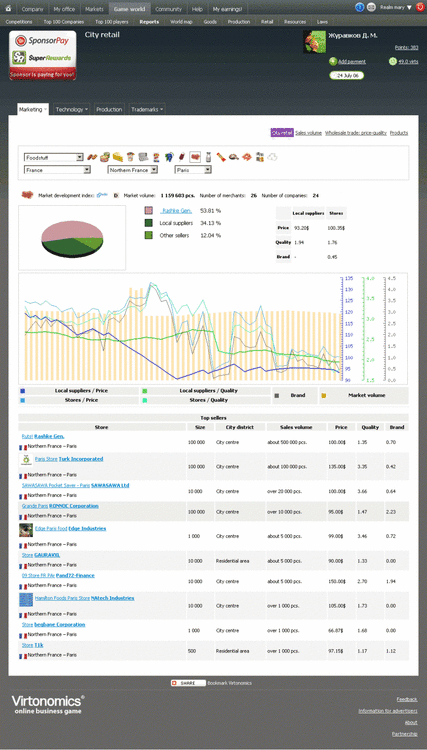427x750 pixels.
Task: Click the SponsorPay banner
Action: point(43,41)
